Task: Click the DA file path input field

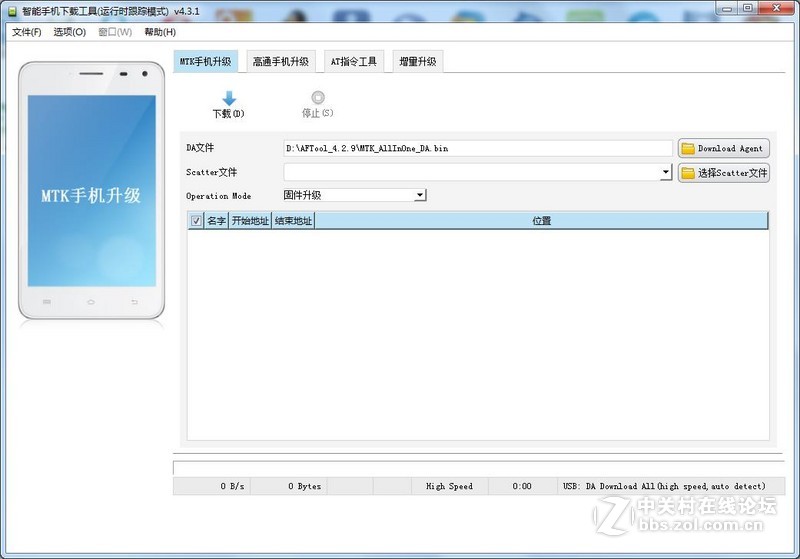Action: 478,148
